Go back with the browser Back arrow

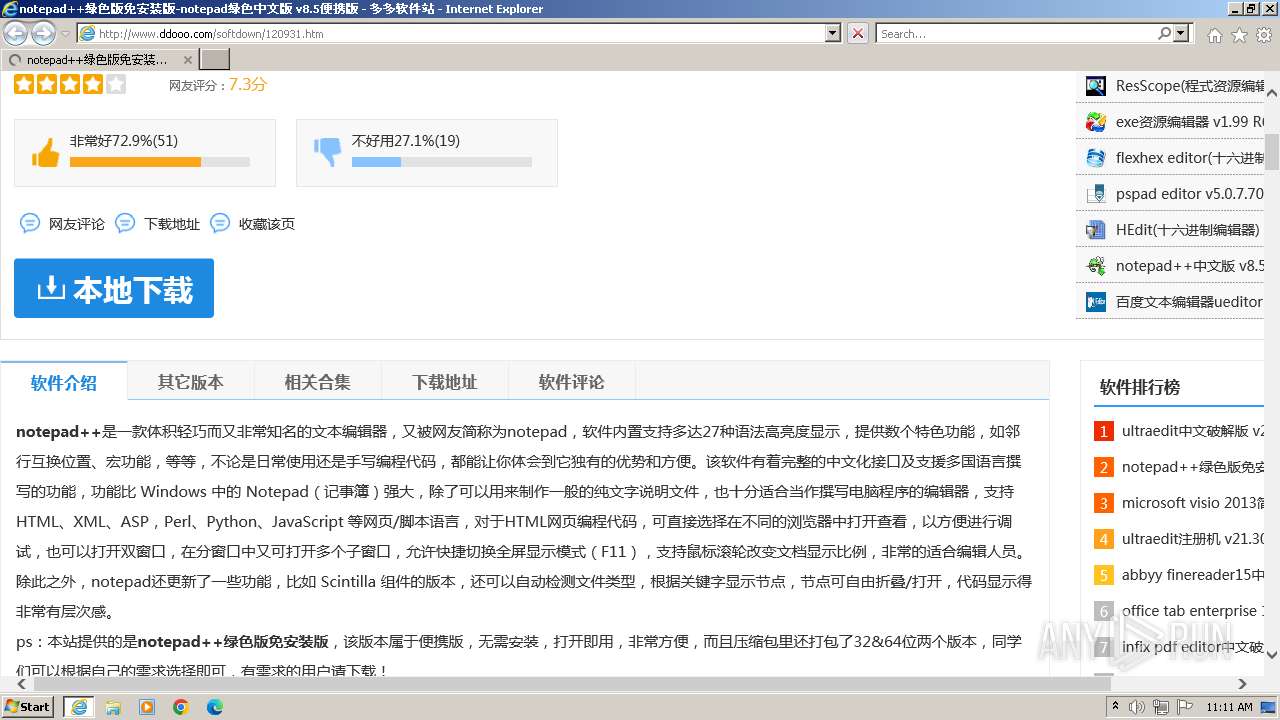[16, 33]
